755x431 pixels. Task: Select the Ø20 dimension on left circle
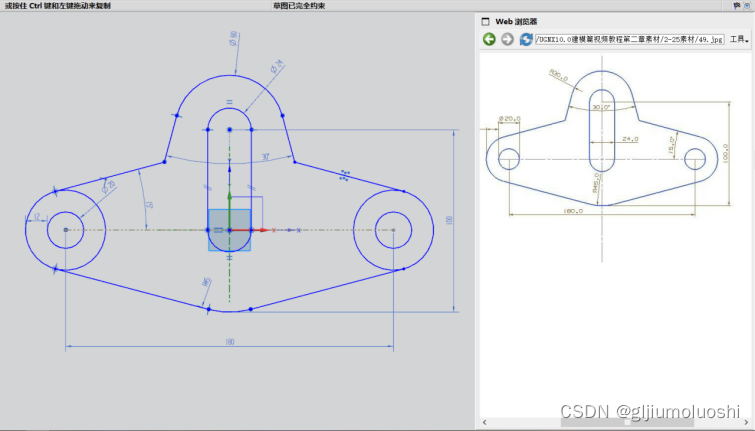click(x=109, y=186)
